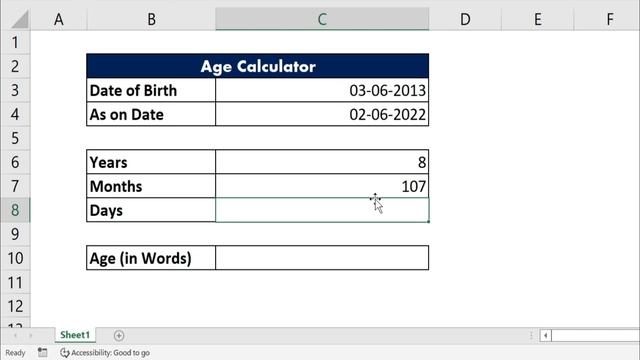The image size is (640, 360).
Task: Click the horizontal scrollbar track
Action: pyautogui.click(x=596, y=336)
